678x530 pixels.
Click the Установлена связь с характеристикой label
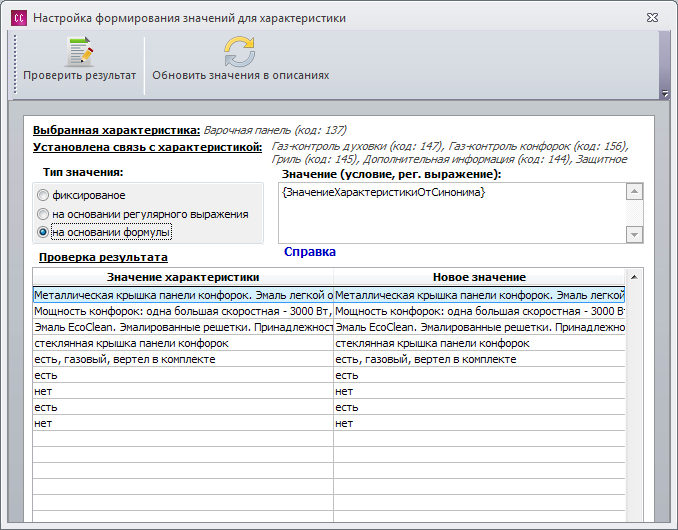pos(147,147)
